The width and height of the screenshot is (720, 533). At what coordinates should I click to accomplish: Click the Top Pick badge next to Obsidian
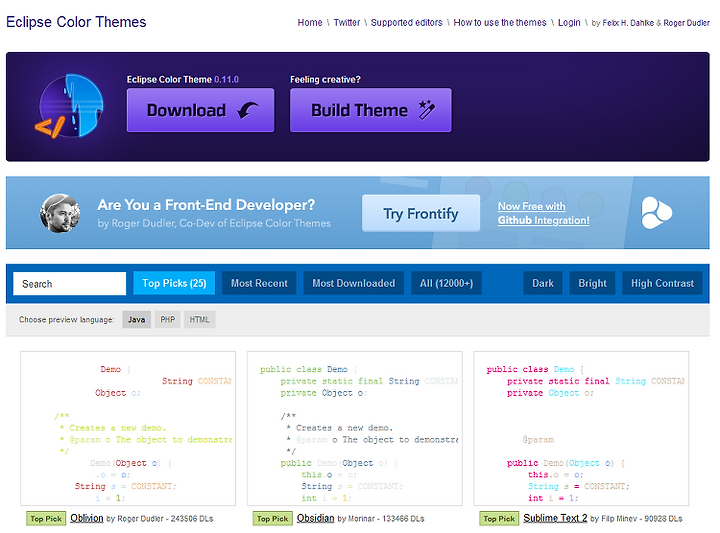click(272, 519)
